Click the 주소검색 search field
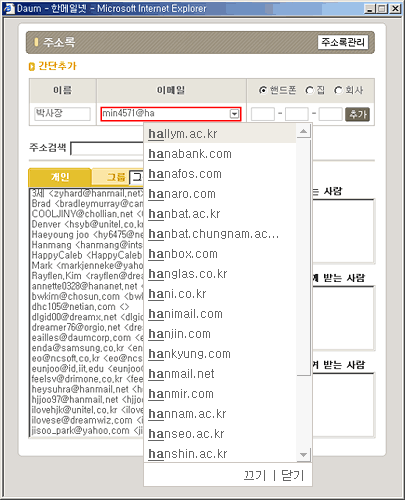This screenshot has height=500, width=405. tap(107, 148)
